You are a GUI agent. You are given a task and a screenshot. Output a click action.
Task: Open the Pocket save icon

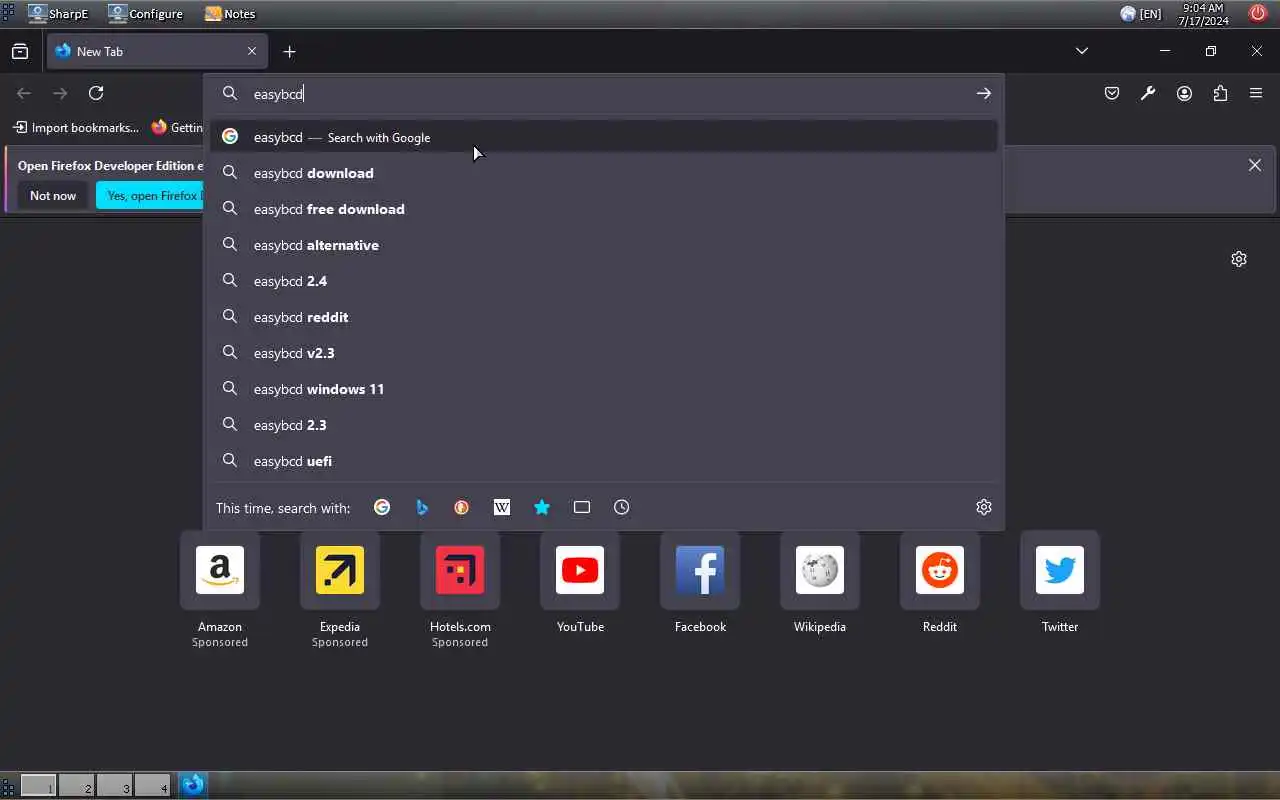coord(1112,93)
